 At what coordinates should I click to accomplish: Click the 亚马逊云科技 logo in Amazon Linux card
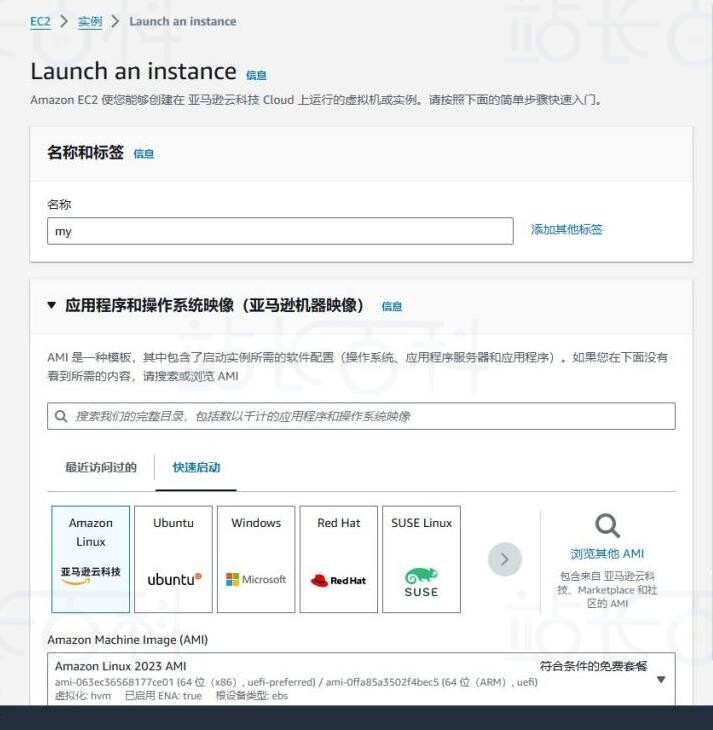pos(90,575)
